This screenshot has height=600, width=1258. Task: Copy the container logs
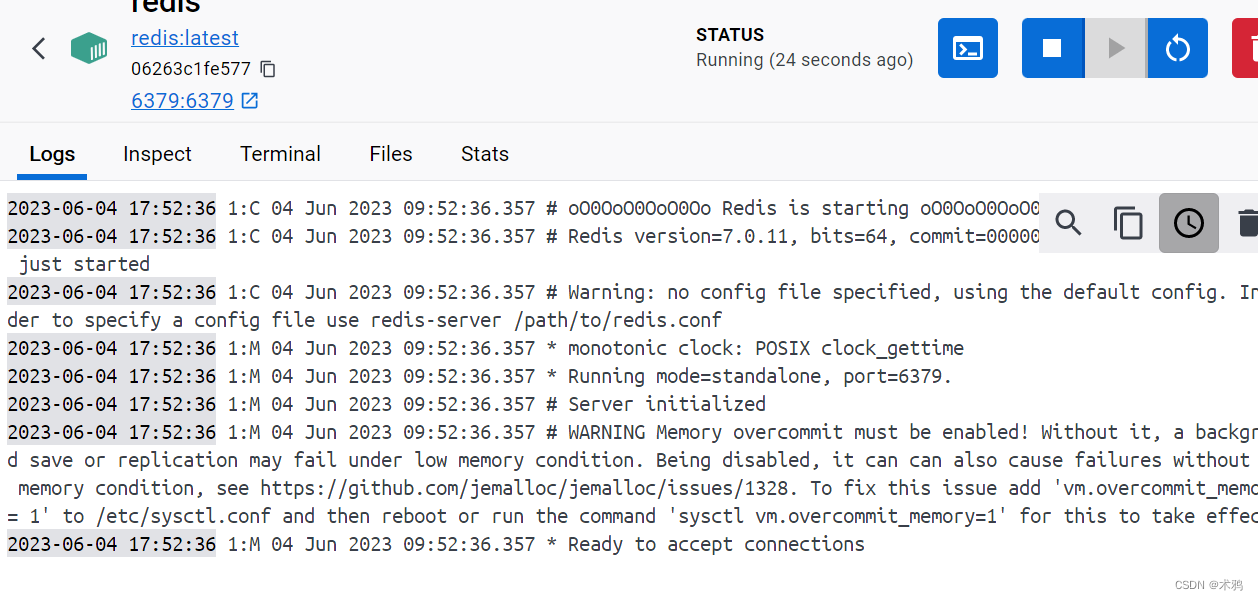[1128, 222]
